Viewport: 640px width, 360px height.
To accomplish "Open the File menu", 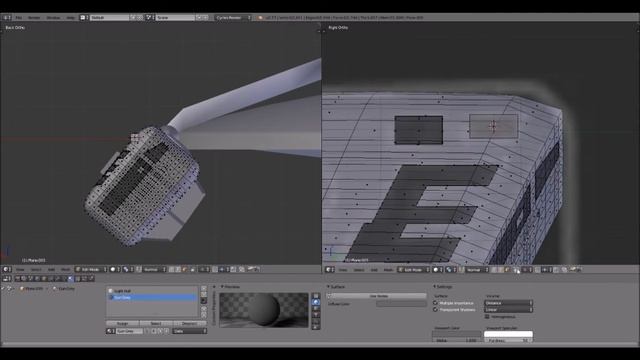I will click(18, 18).
